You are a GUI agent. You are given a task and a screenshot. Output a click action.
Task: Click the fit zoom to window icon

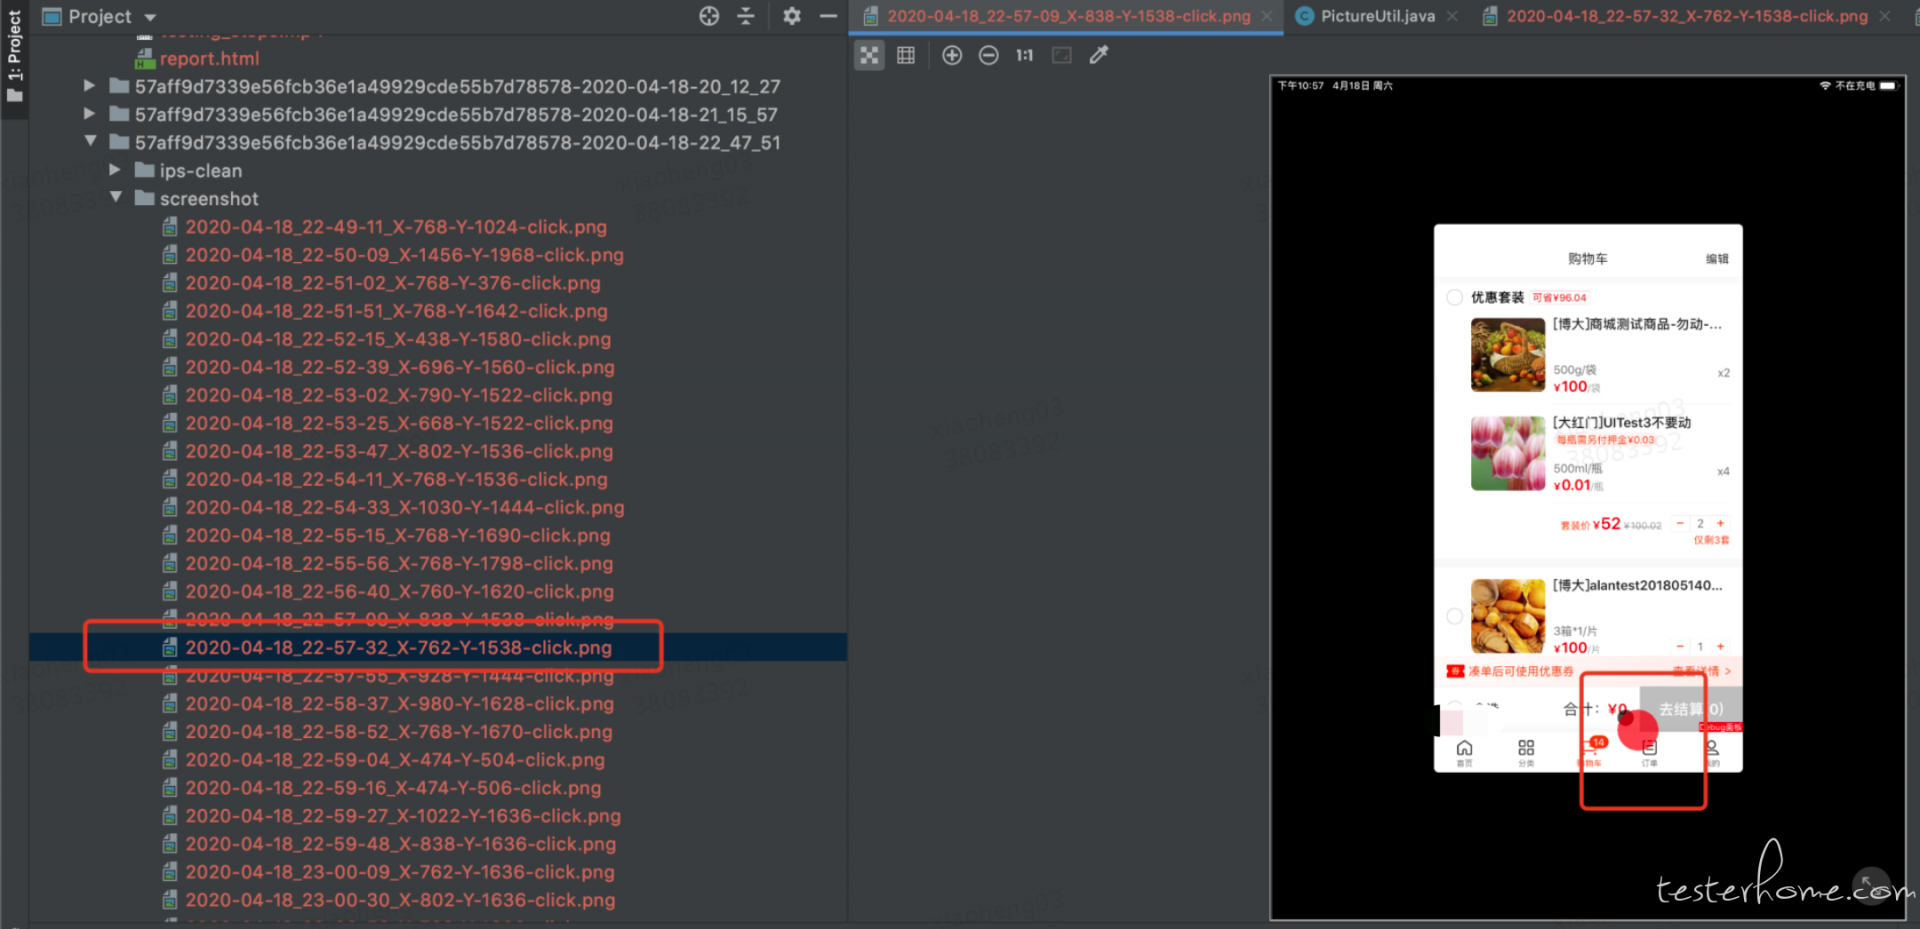pyautogui.click(x=1062, y=55)
